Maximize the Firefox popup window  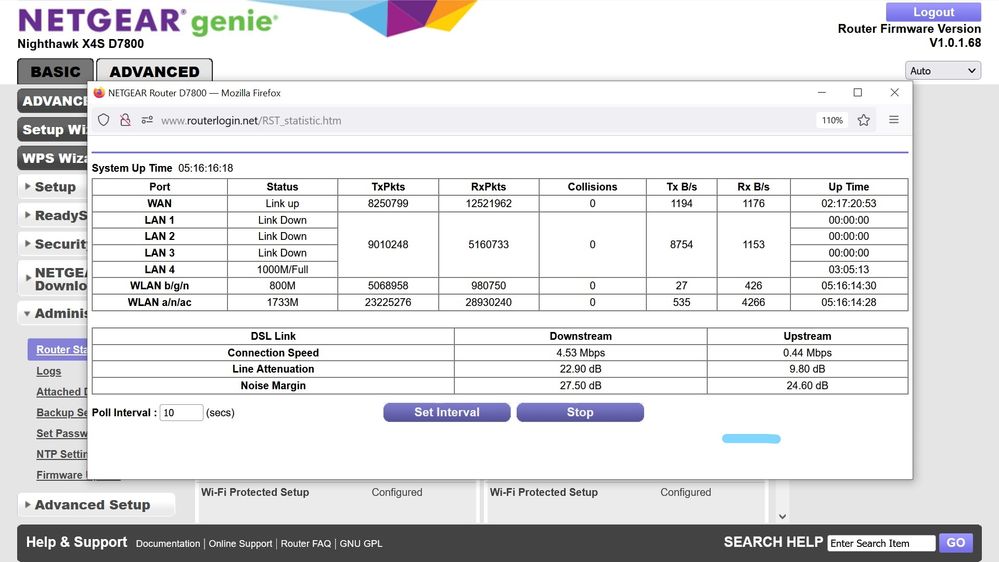857,93
